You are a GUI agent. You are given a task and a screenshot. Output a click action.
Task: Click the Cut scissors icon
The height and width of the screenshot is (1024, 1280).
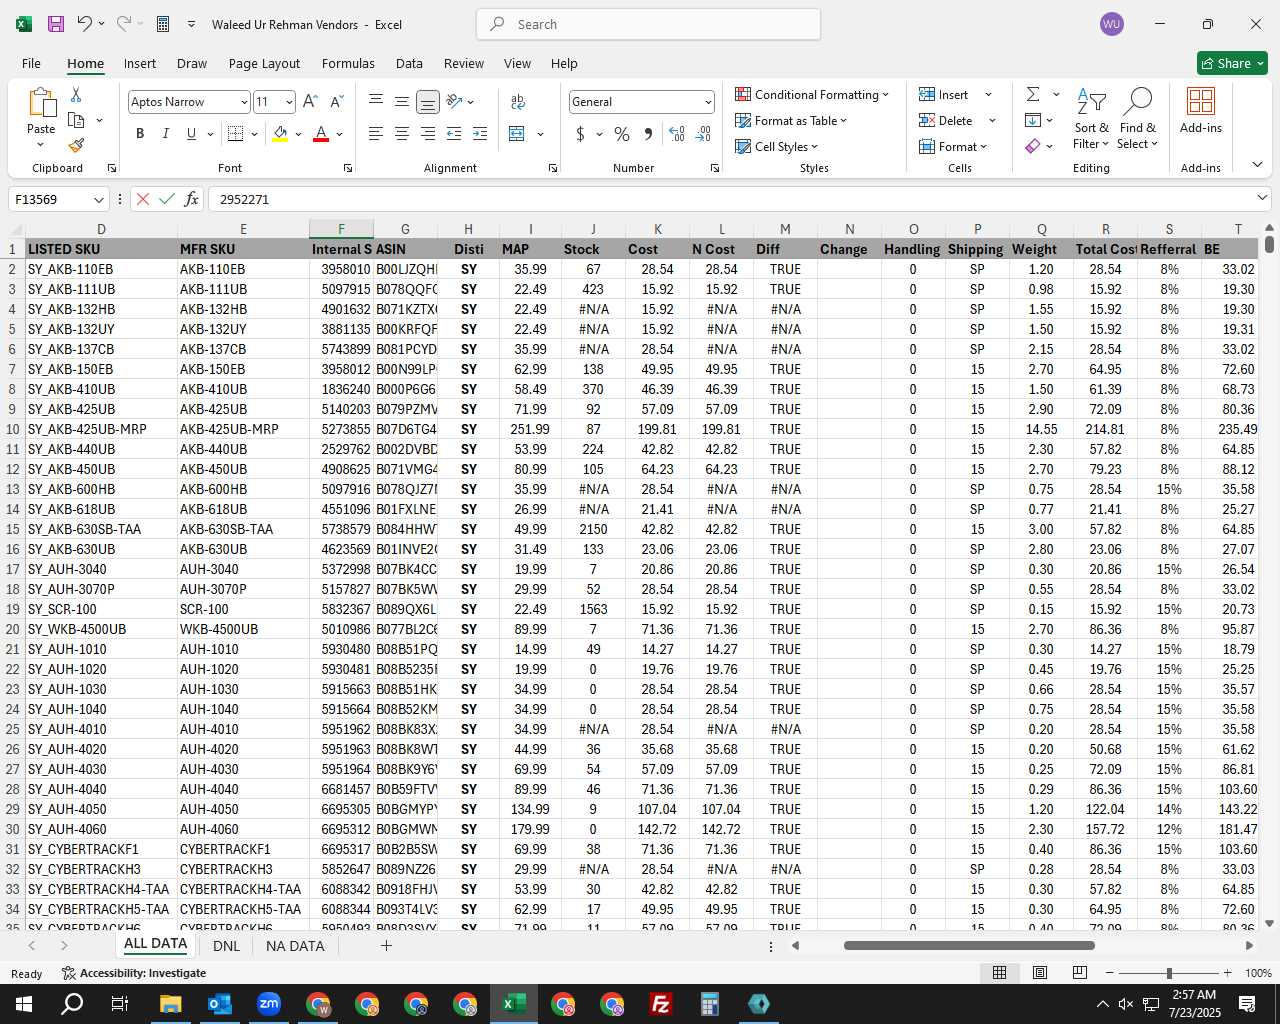point(76,95)
